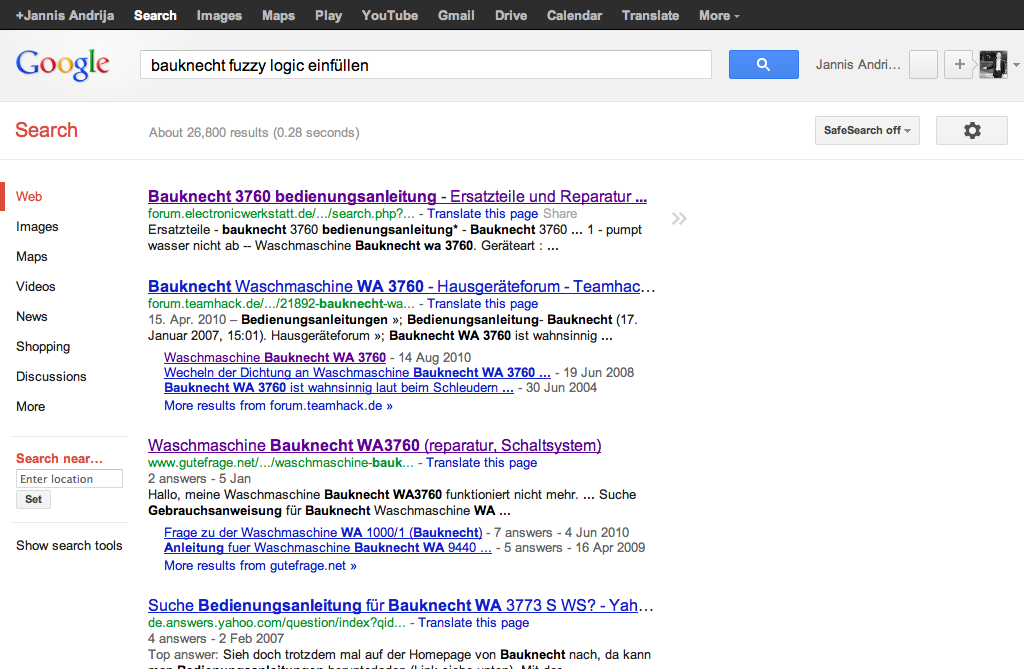
Task: Click the blue magnifier search button
Action: click(x=763, y=65)
